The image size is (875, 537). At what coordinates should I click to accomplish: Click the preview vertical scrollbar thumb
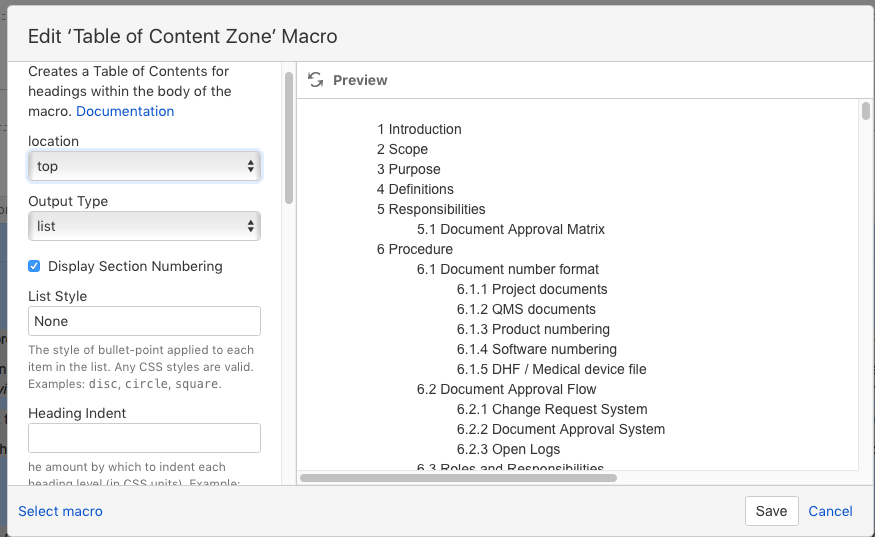pos(866,111)
